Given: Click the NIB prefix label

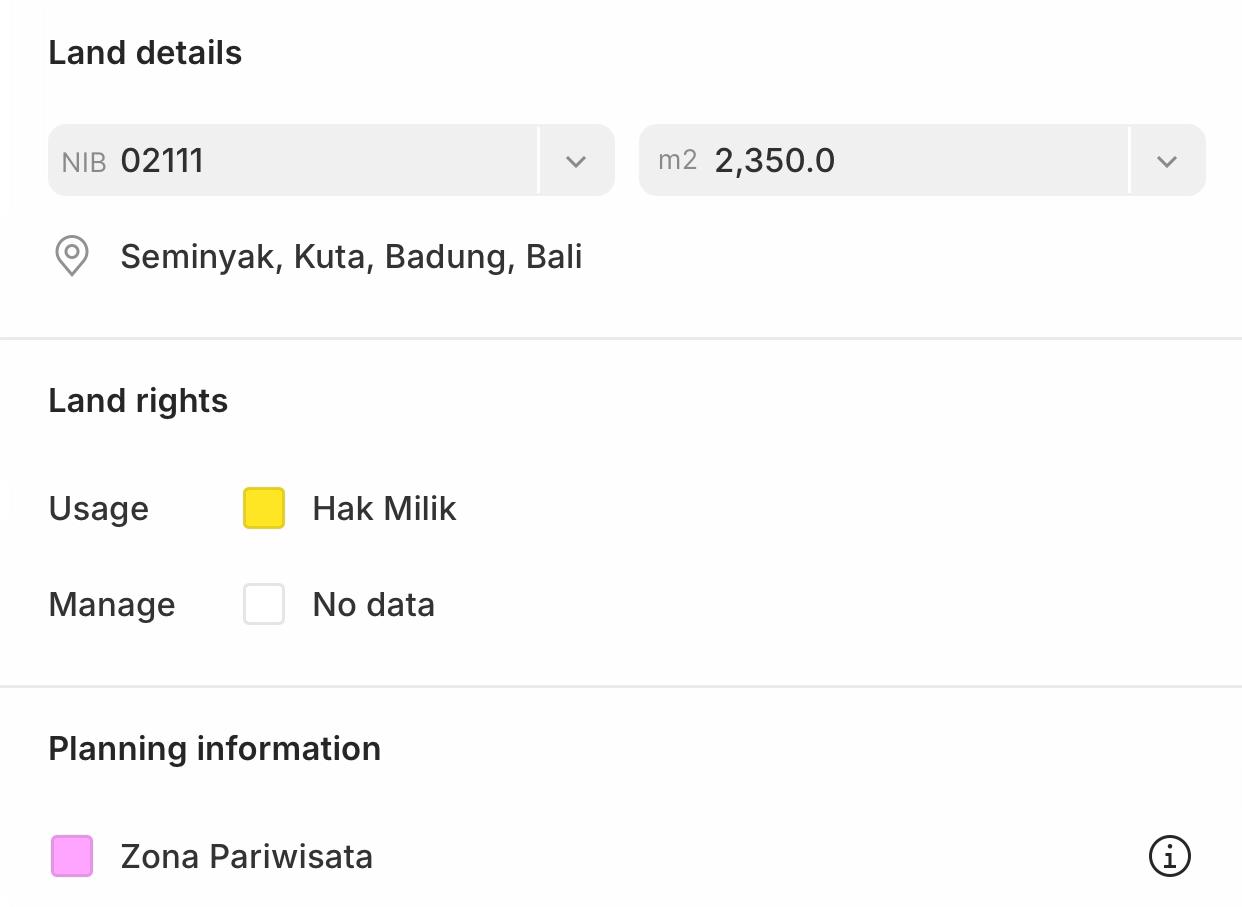Looking at the screenshot, I should tap(84, 162).
